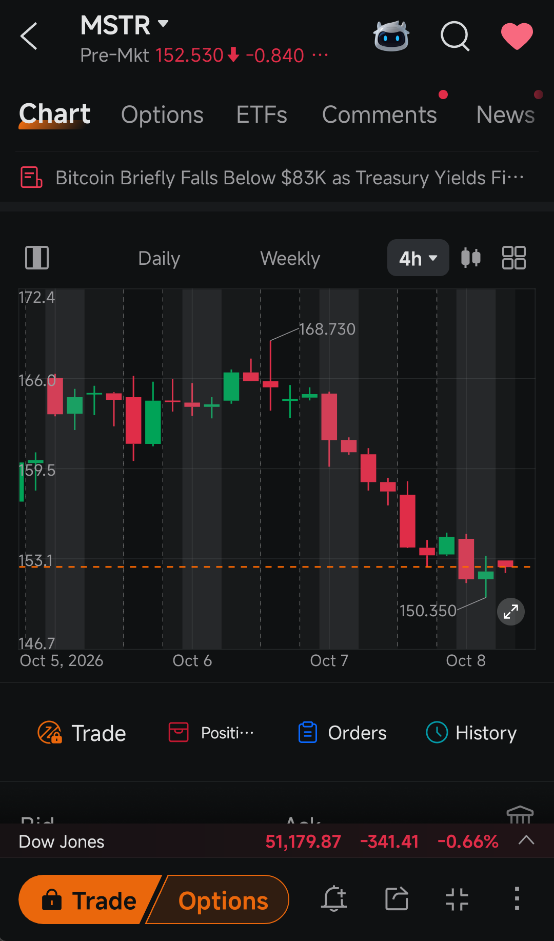Open Bitcoin Briefly Falls Below $83K headline

(x=290, y=178)
